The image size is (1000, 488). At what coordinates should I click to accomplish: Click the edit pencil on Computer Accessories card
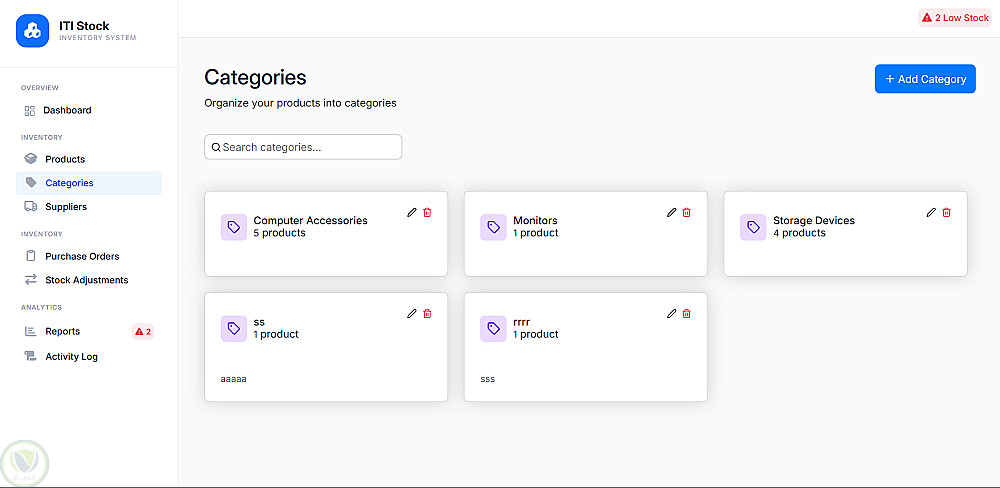point(412,212)
